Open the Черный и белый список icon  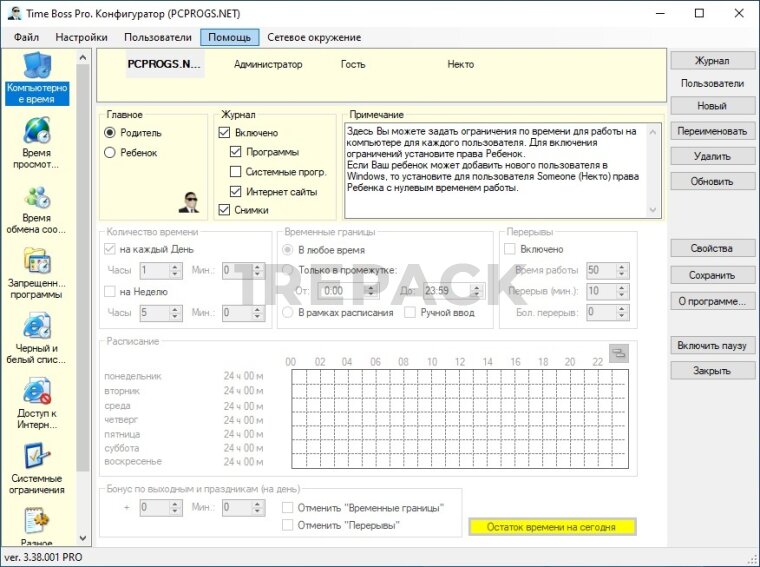pos(36,327)
